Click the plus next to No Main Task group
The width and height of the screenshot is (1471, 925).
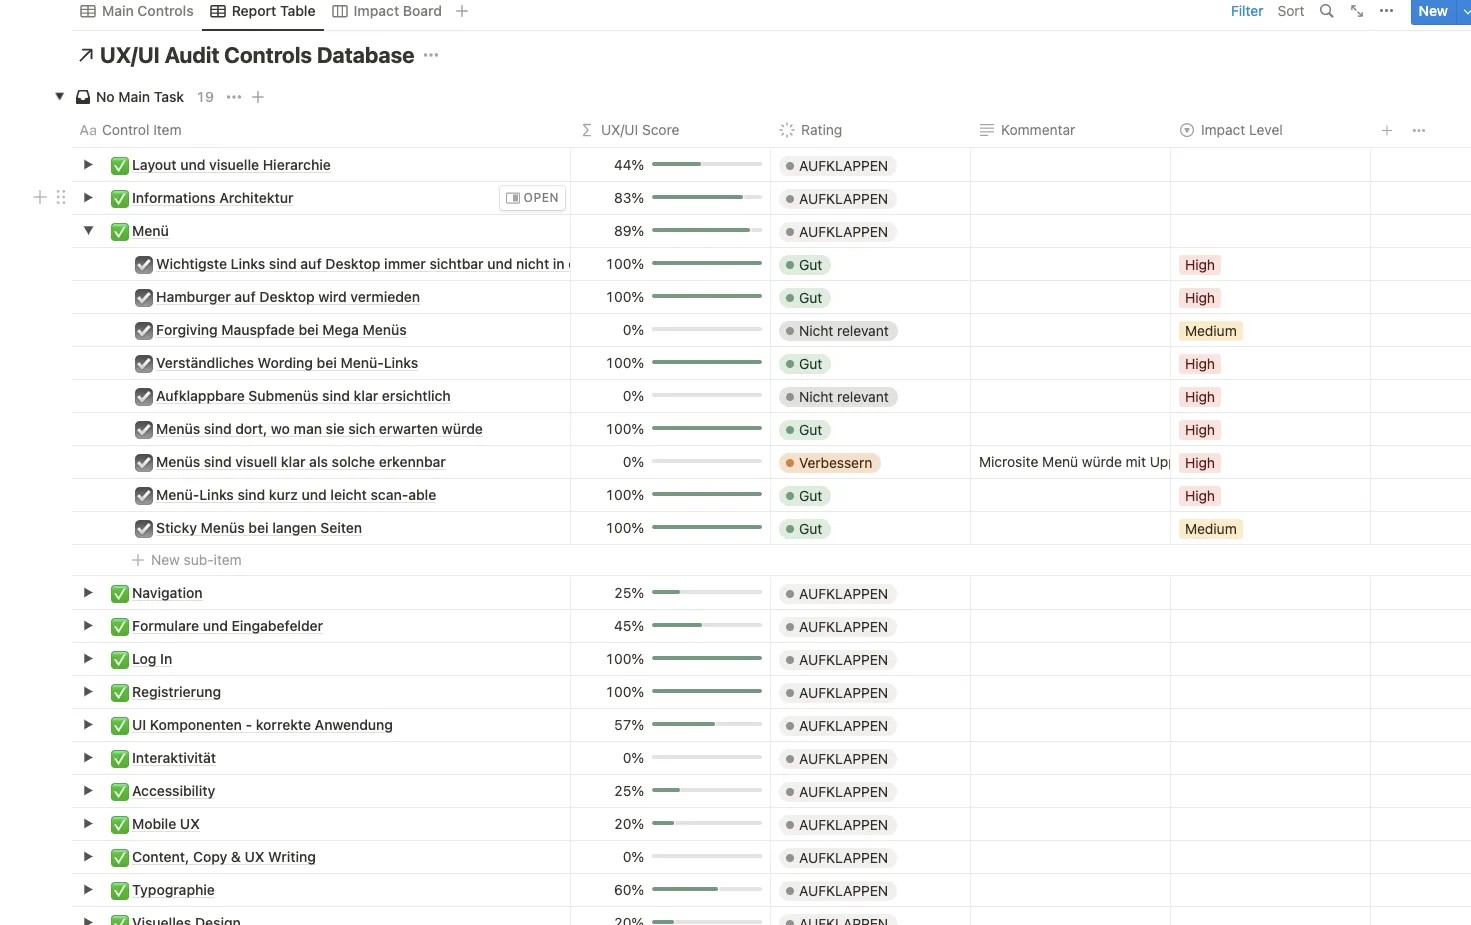pos(258,97)
